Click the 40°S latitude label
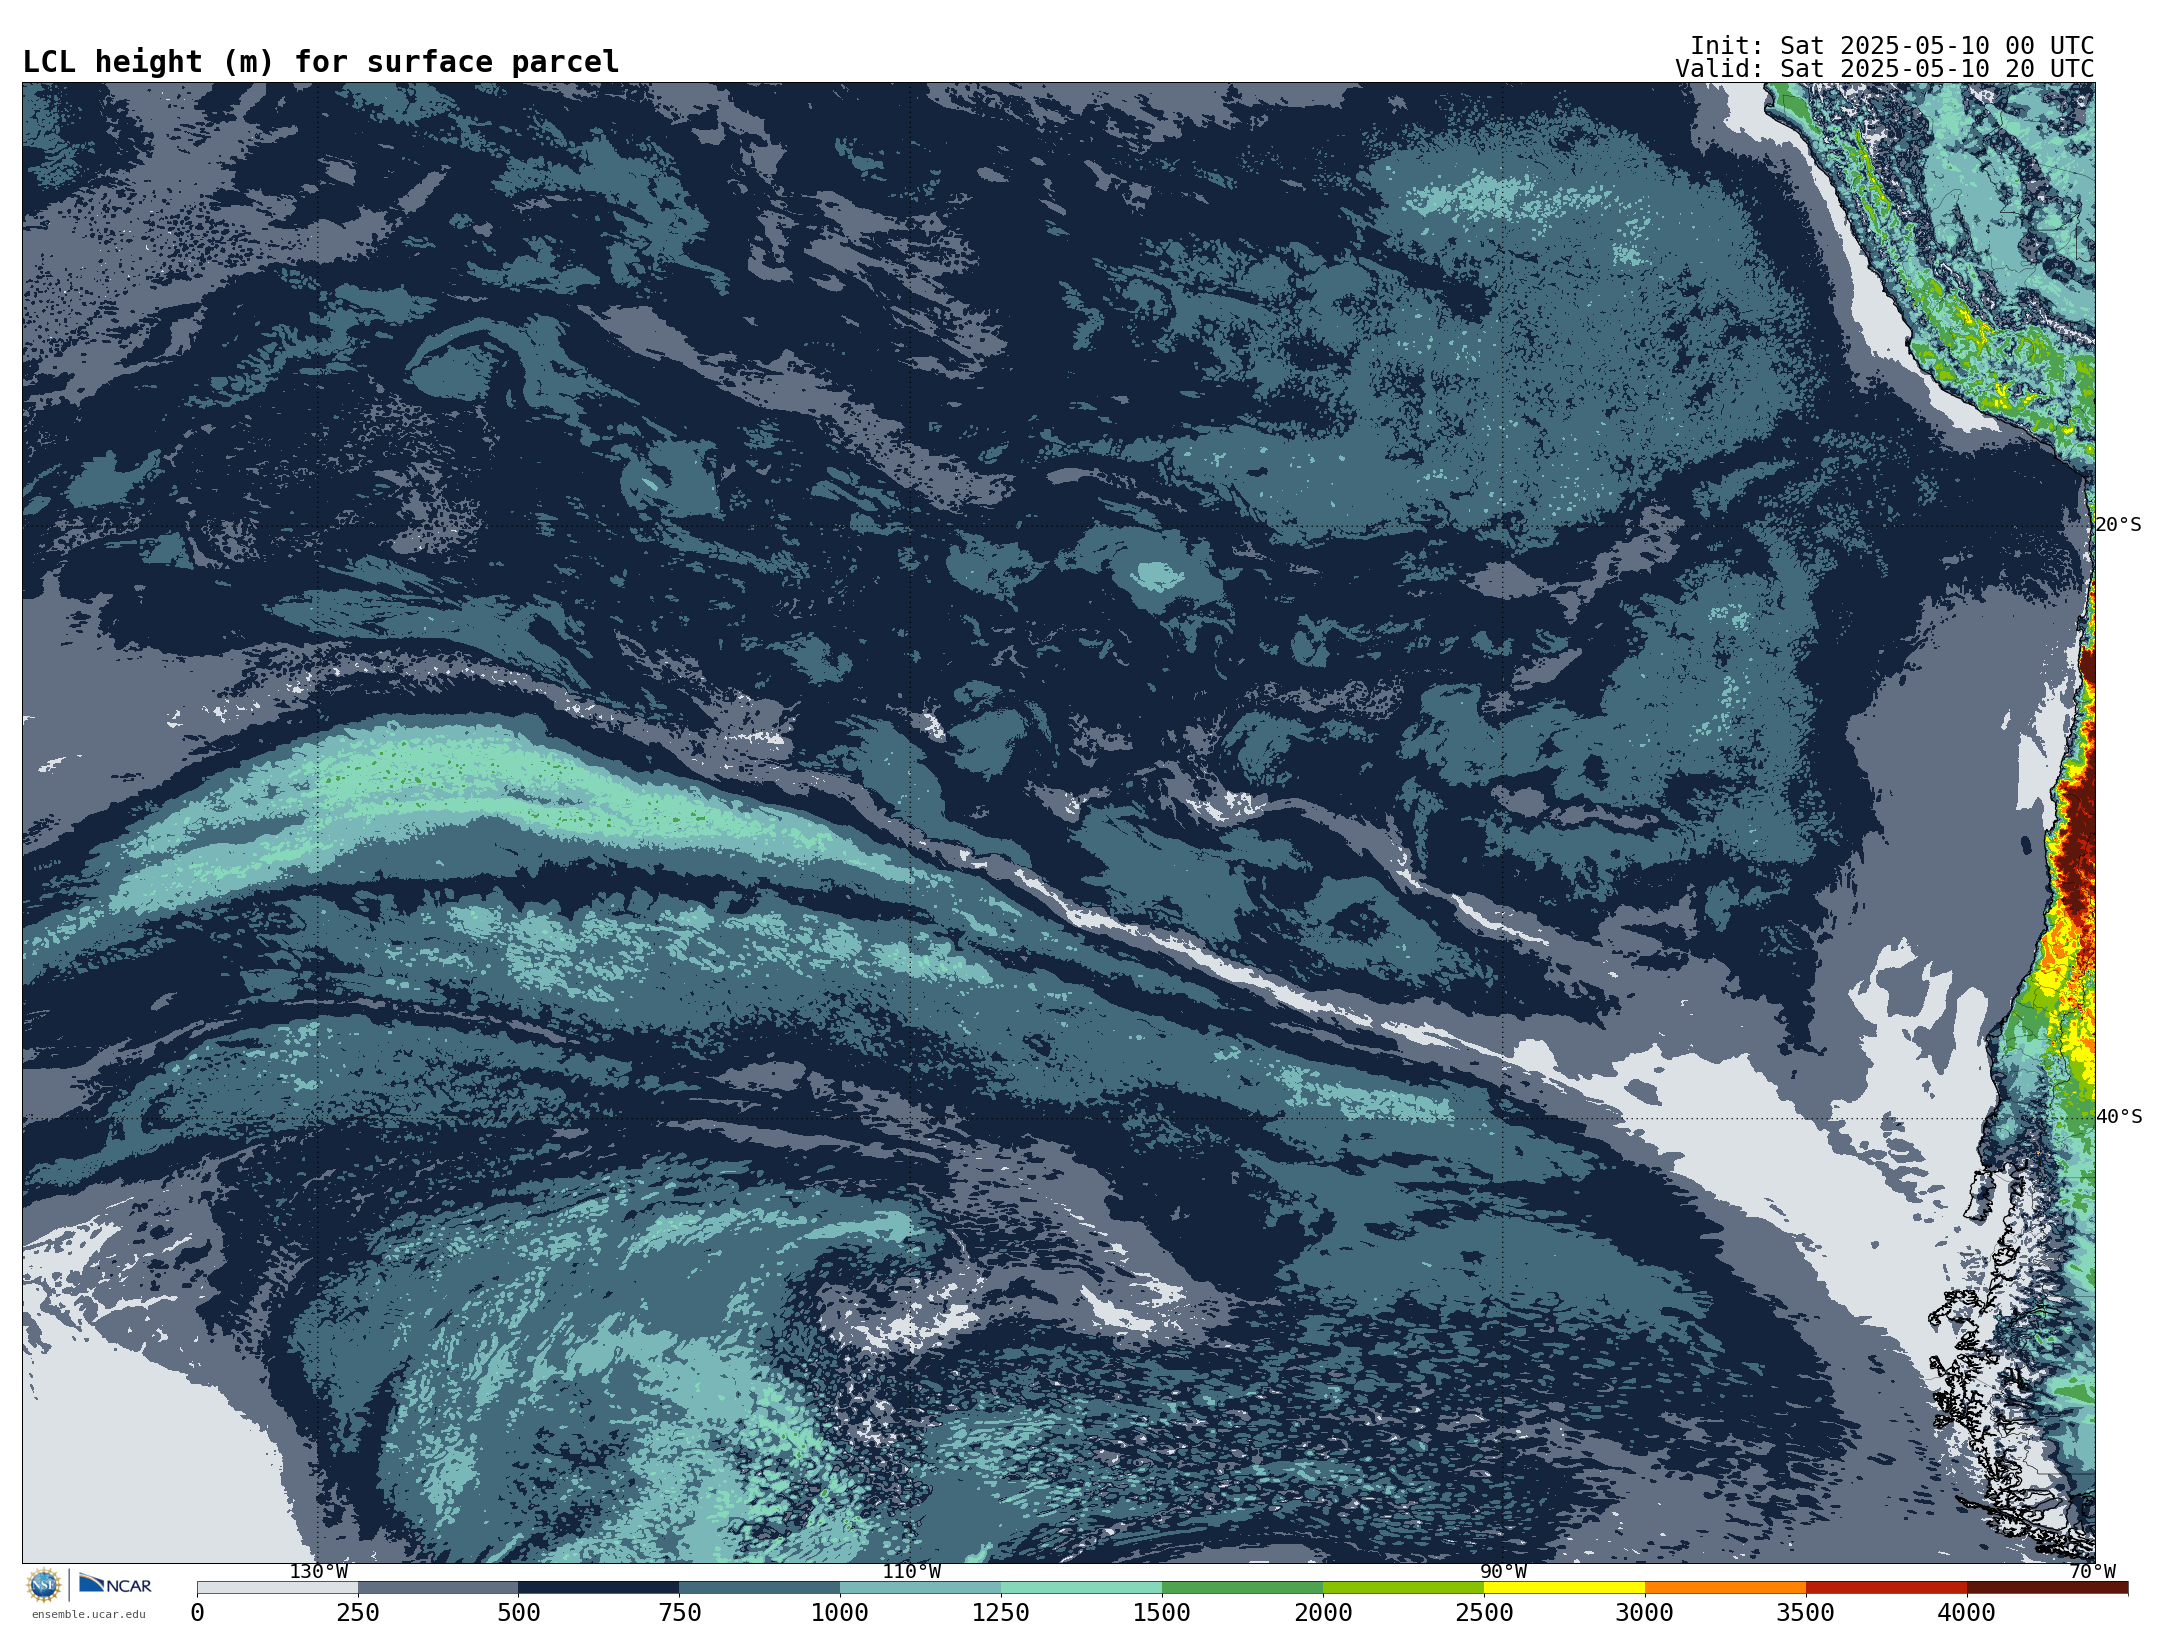 tap(2118, 1117)
